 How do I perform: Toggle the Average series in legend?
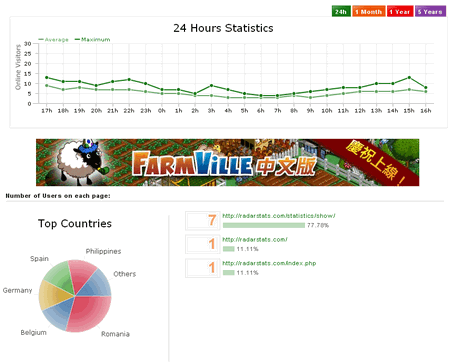[53, 39]
